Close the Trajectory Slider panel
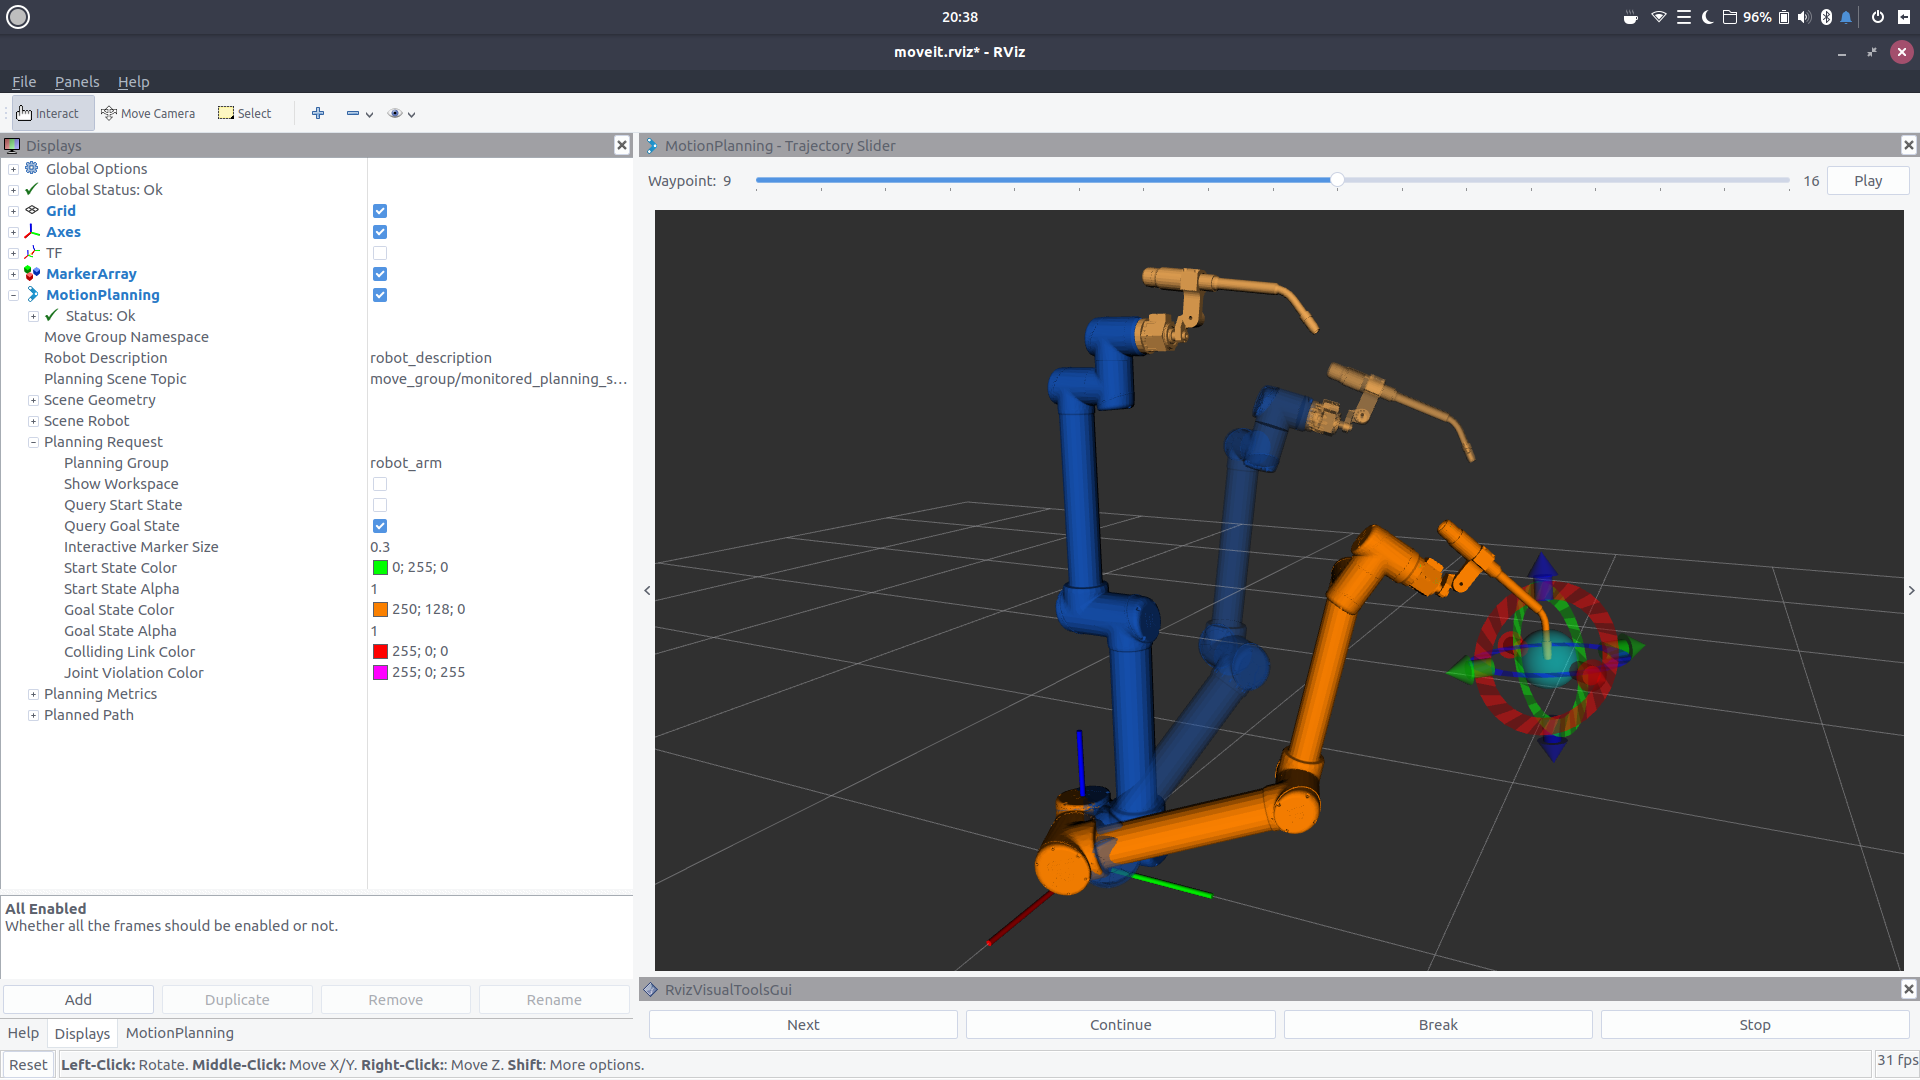Screen dimensions: 1920x1080 click(x=1908, y=145)
